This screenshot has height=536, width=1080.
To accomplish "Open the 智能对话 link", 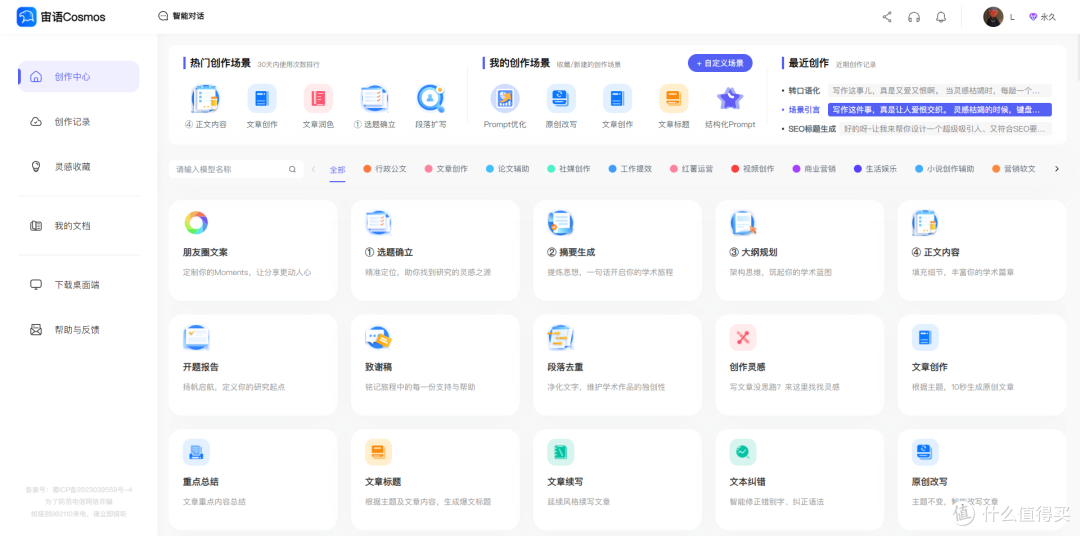I will pyautogui.click(x=181, y=17).
